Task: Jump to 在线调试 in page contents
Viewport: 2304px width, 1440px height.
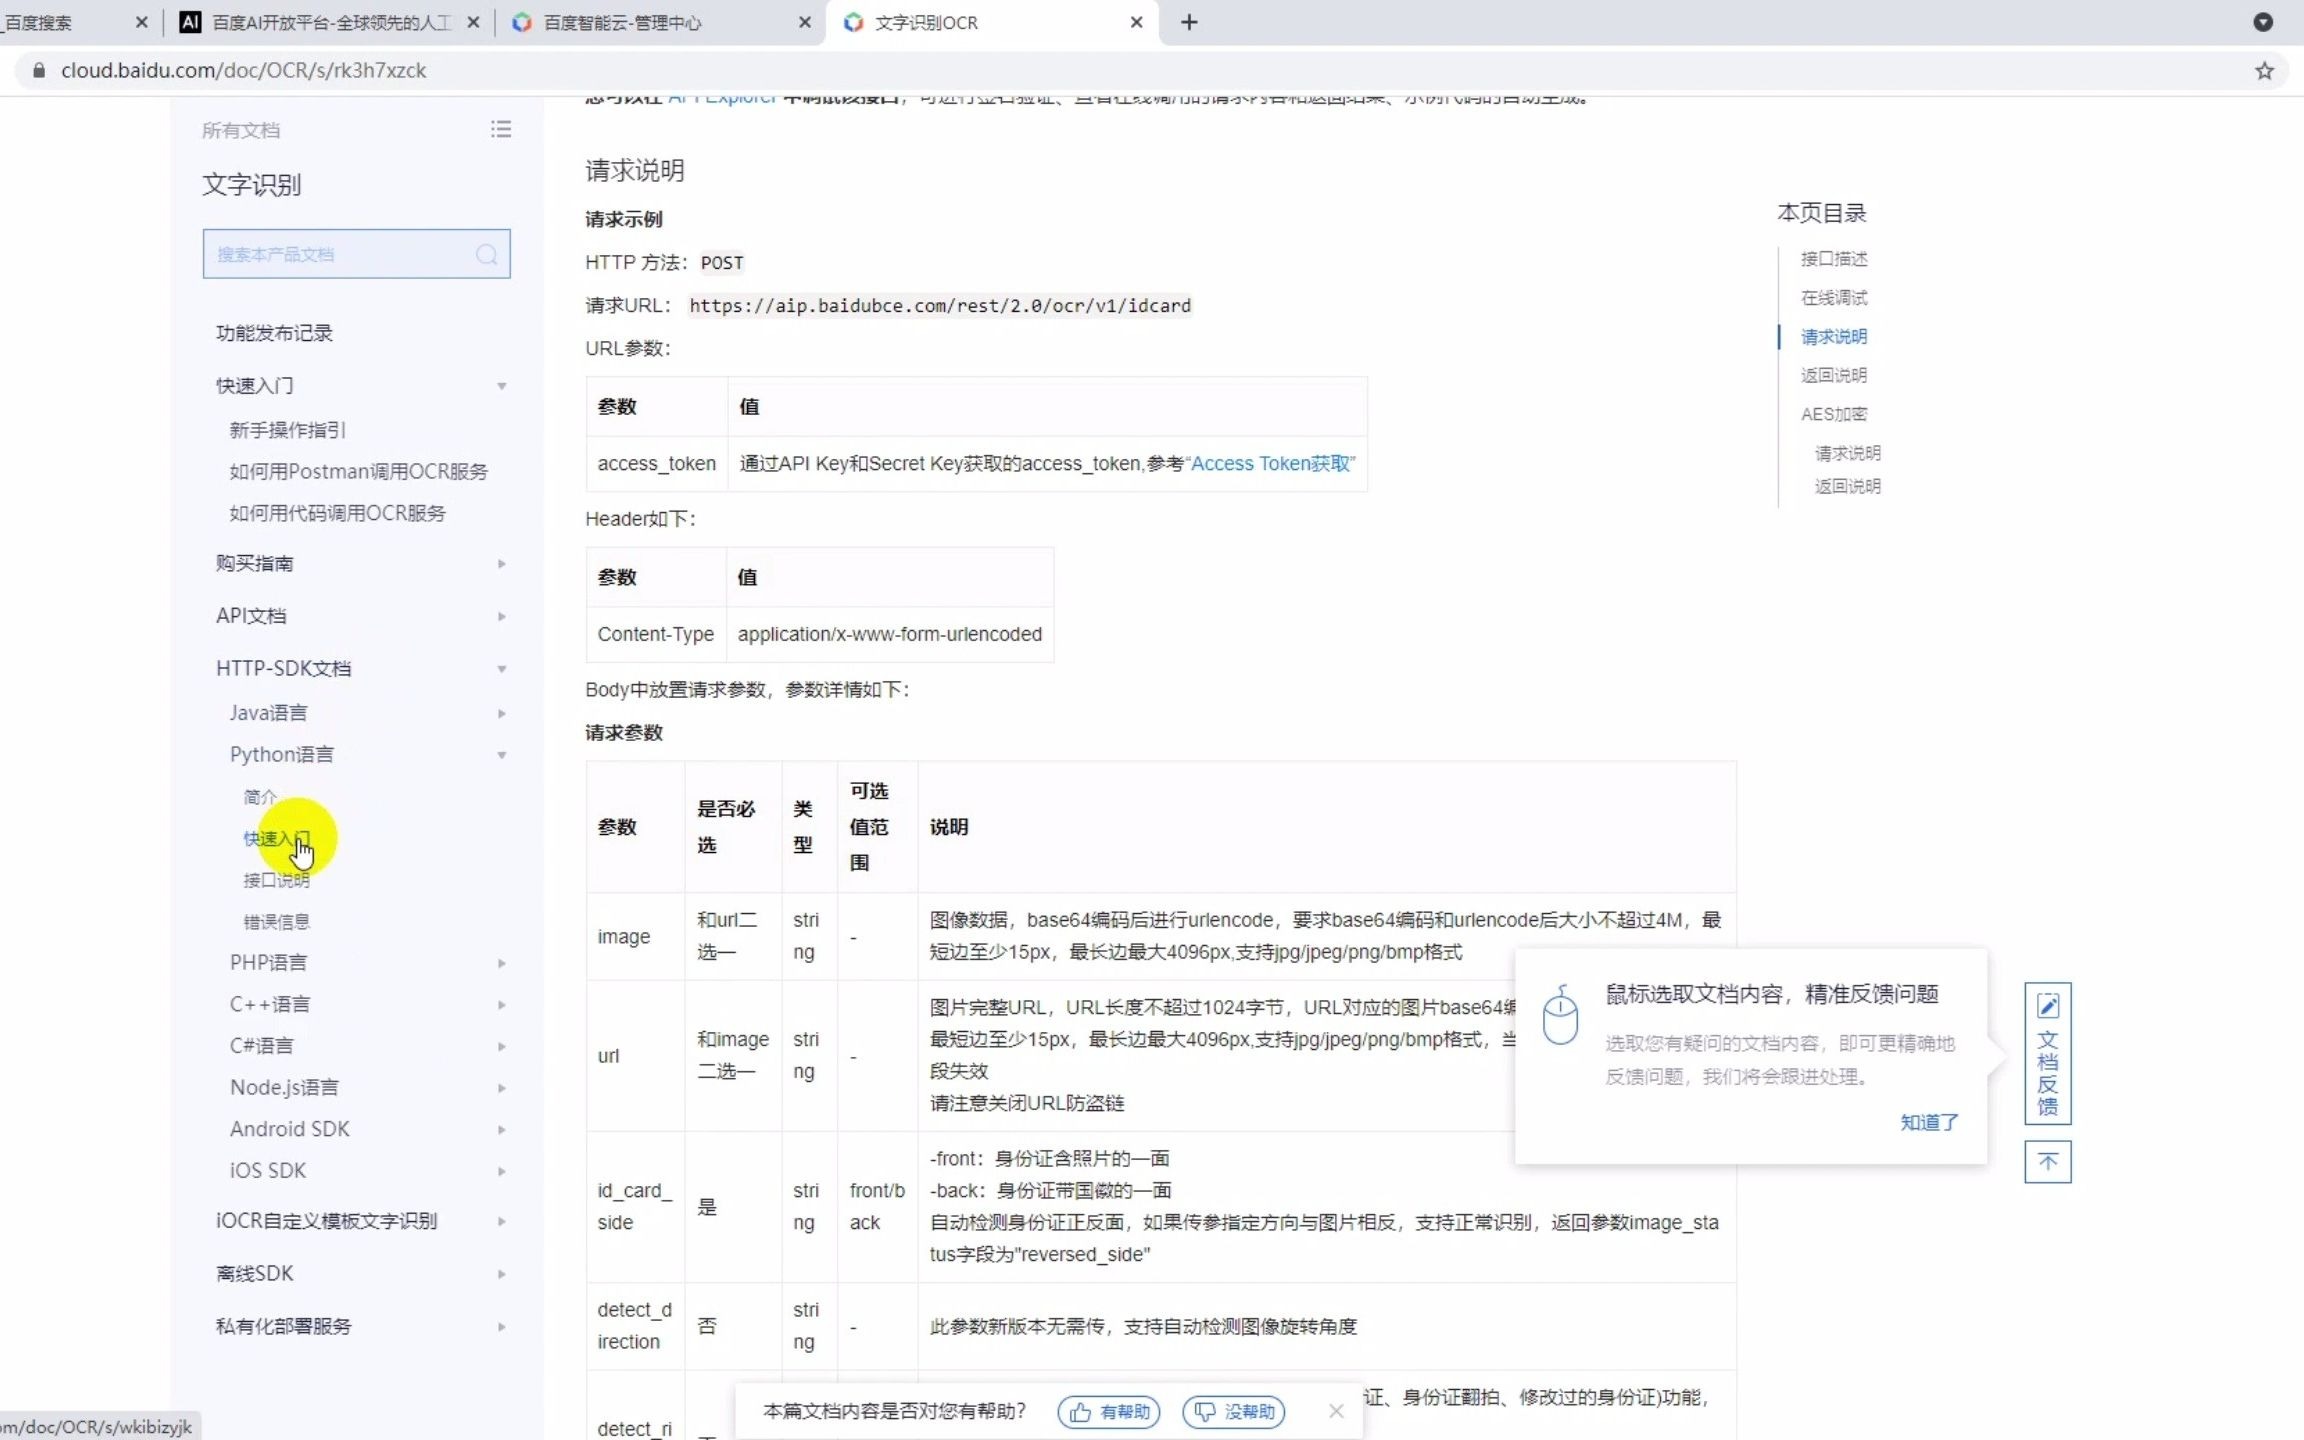Action: click(1833, 298)
